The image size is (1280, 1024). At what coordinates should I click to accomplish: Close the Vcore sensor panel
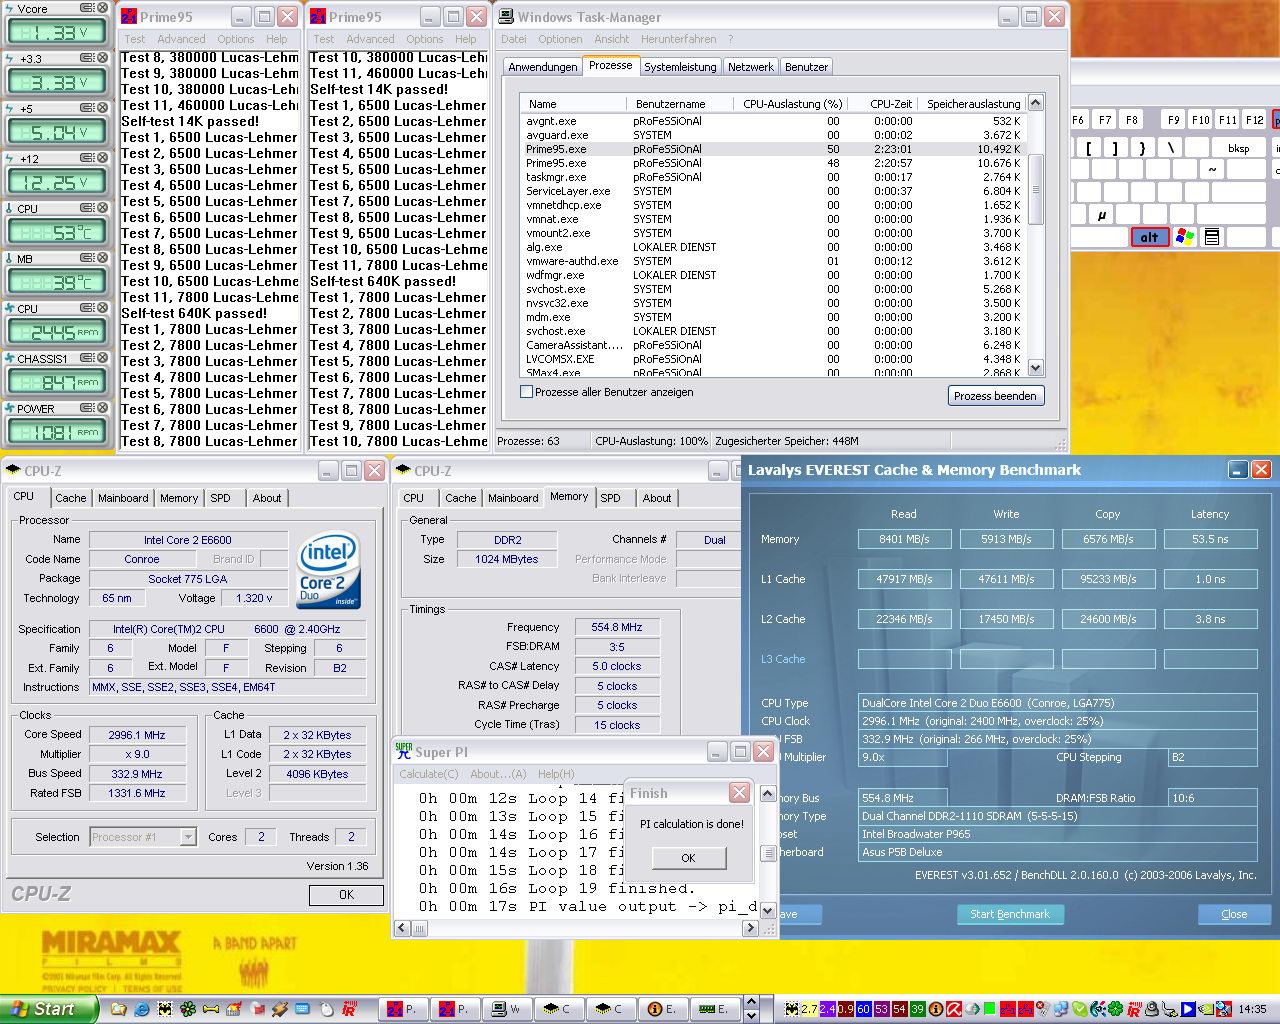[x=102, y=8]
